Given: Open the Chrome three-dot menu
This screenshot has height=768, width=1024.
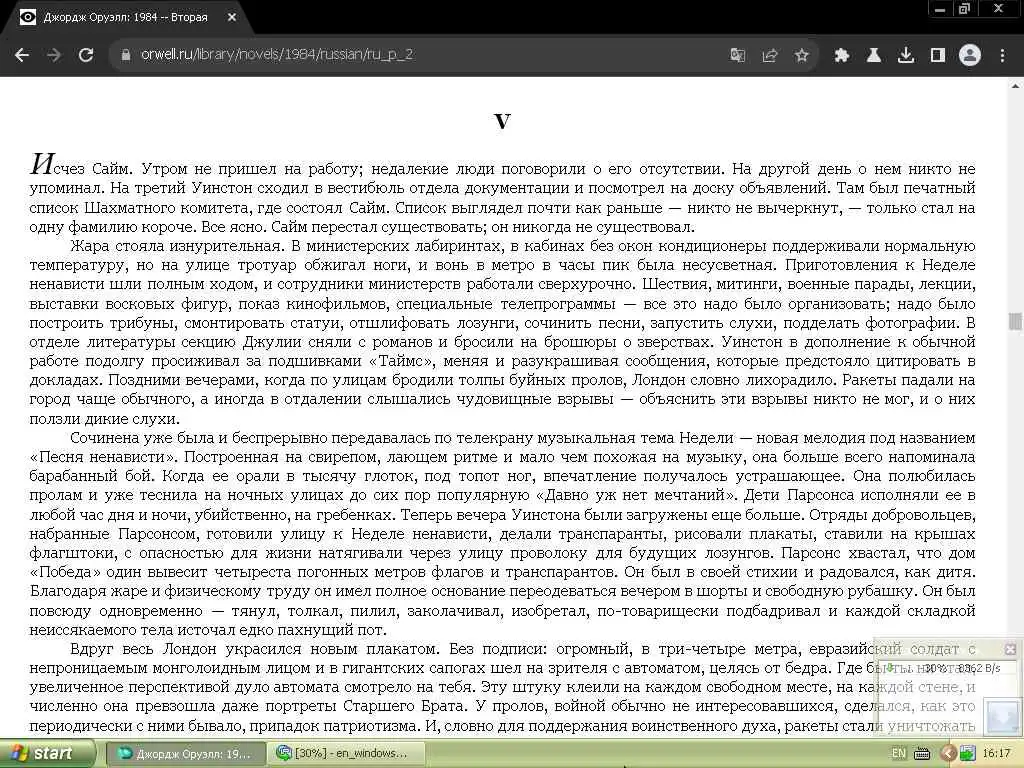Looking at the screenshot, I should click(1002, 55).
